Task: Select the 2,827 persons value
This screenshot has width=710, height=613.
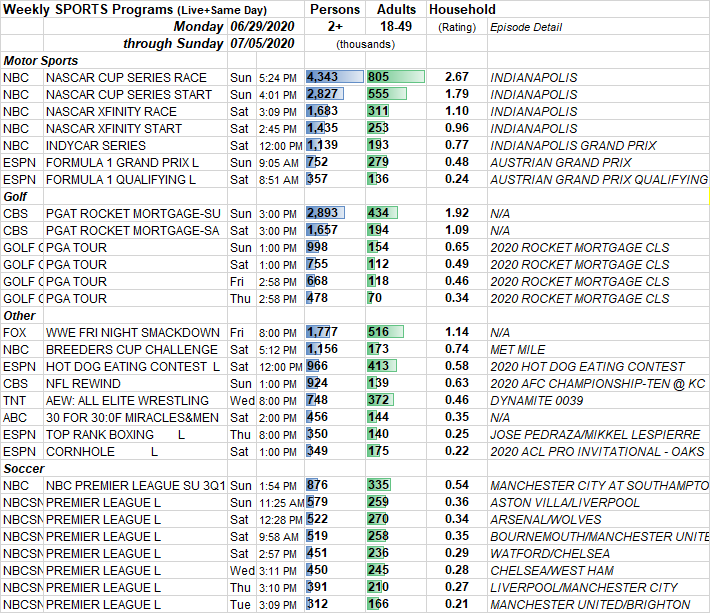Action: 322,94
